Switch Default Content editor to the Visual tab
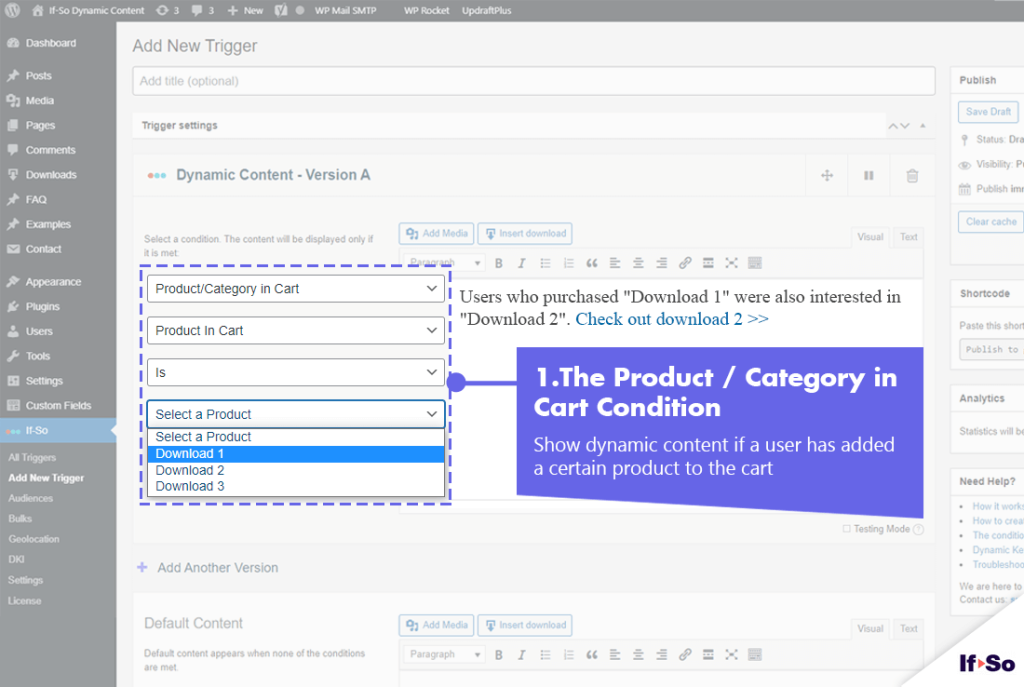Image resolution: width=1024 pixels, height=687 pixels. (x=870, y=629)
